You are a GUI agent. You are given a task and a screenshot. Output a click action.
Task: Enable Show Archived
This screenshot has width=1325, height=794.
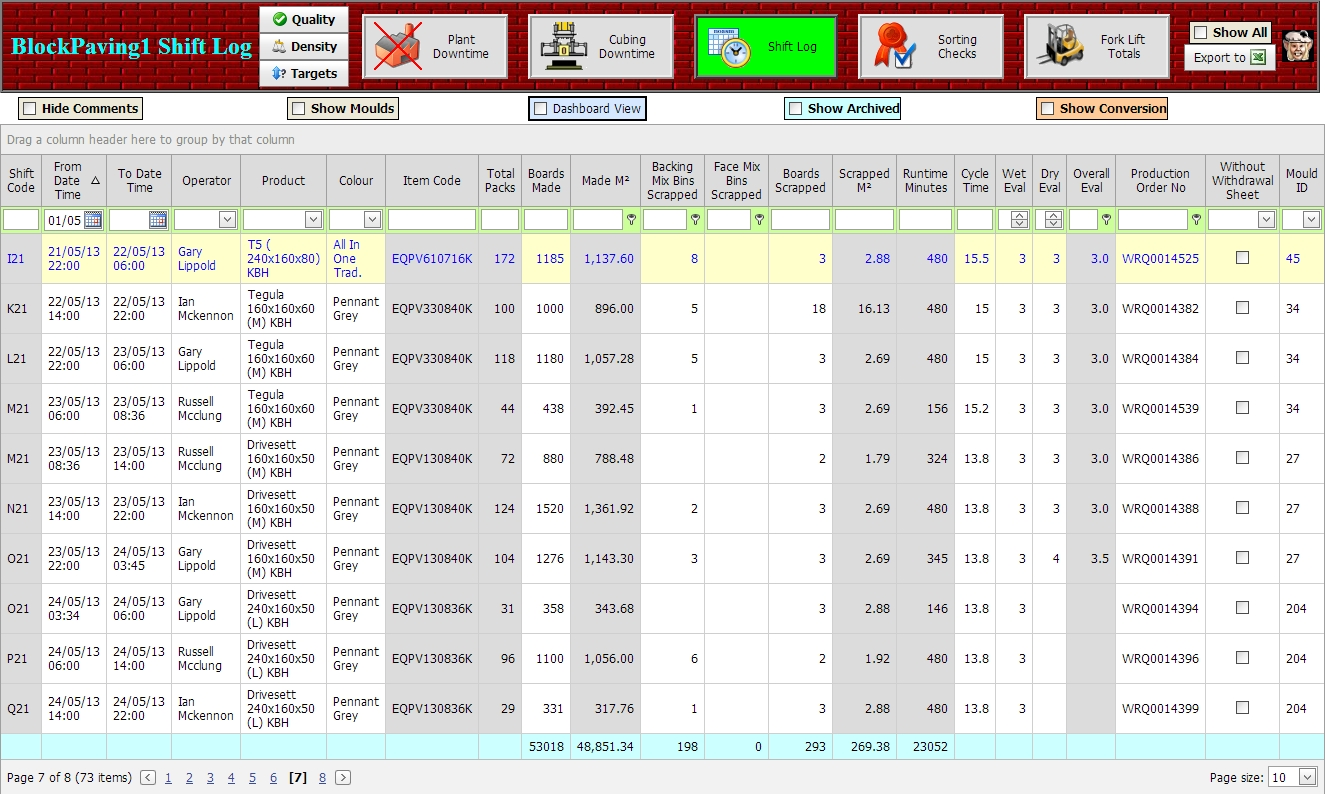click(796, 108)
